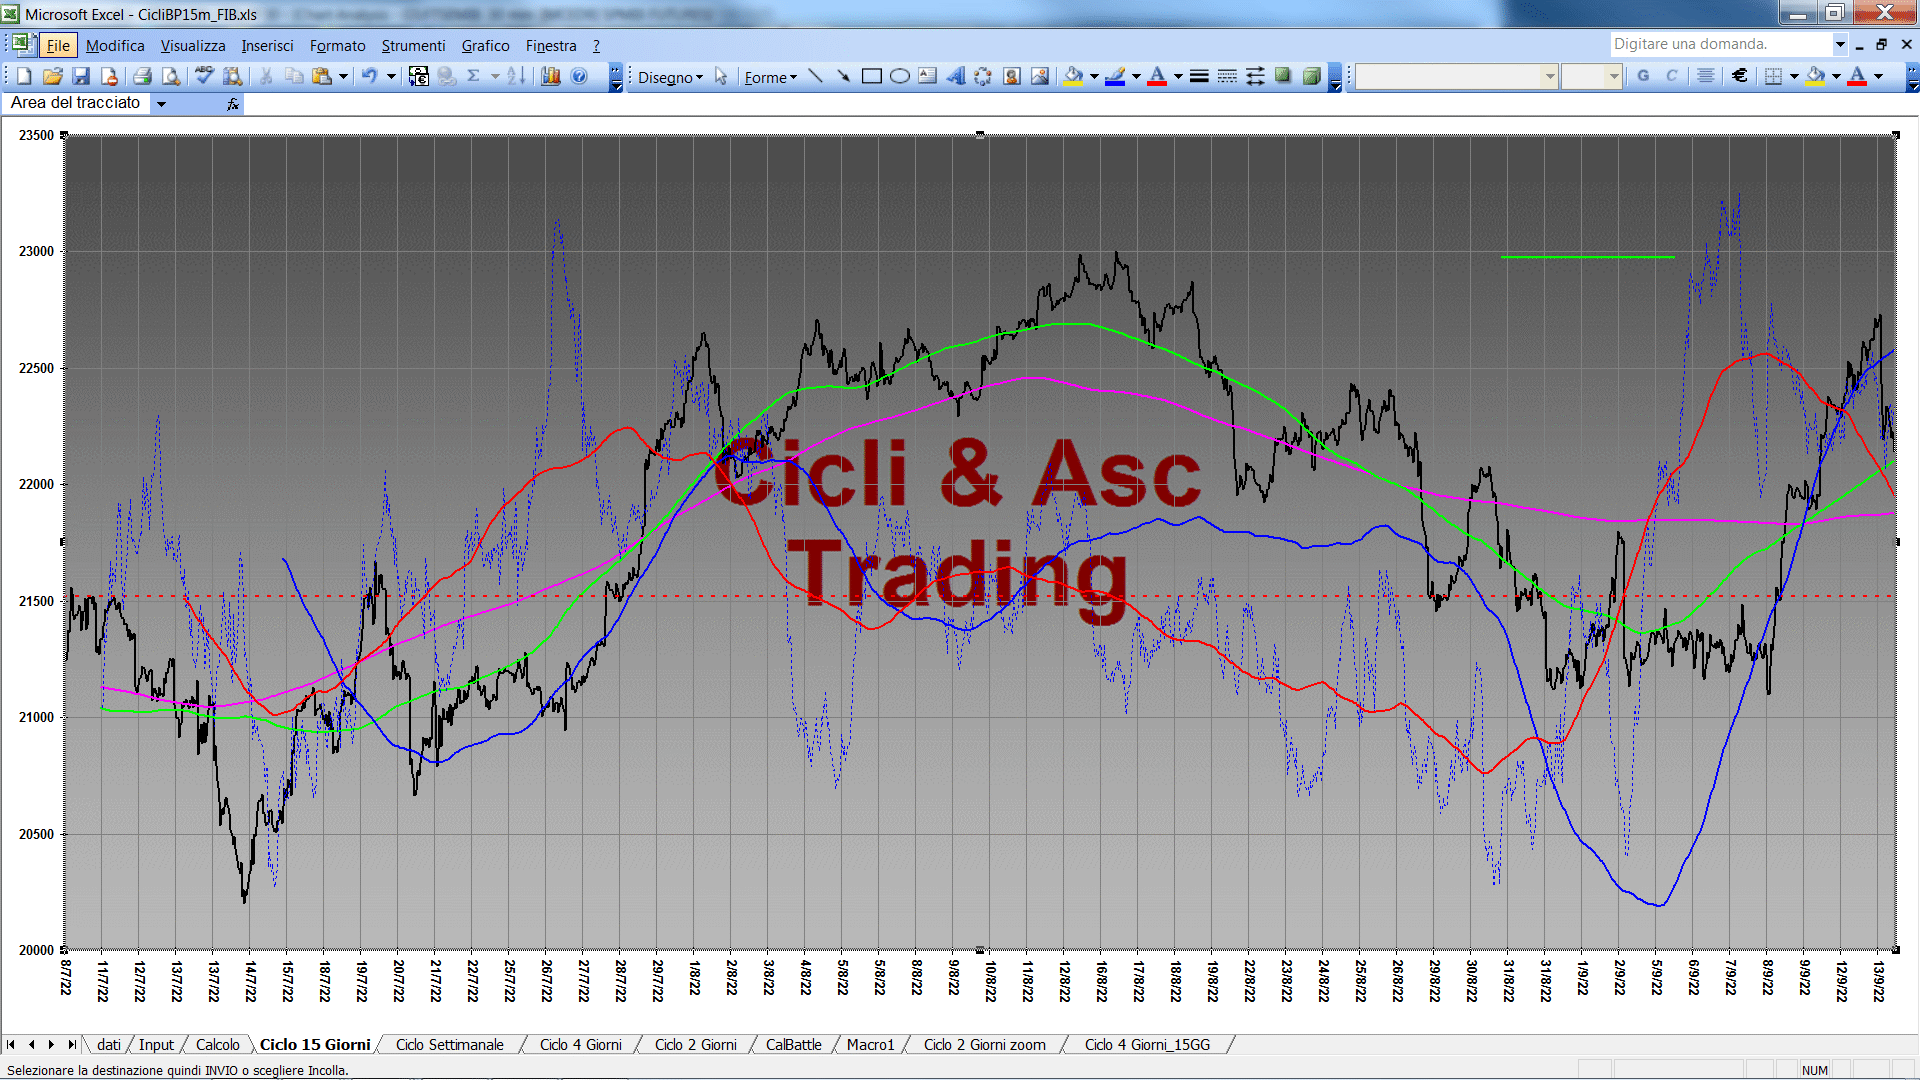The width and height of the screenshot is (1920, 1080).
Task: Open the Visualizza menu
Action: pos(193,45)
